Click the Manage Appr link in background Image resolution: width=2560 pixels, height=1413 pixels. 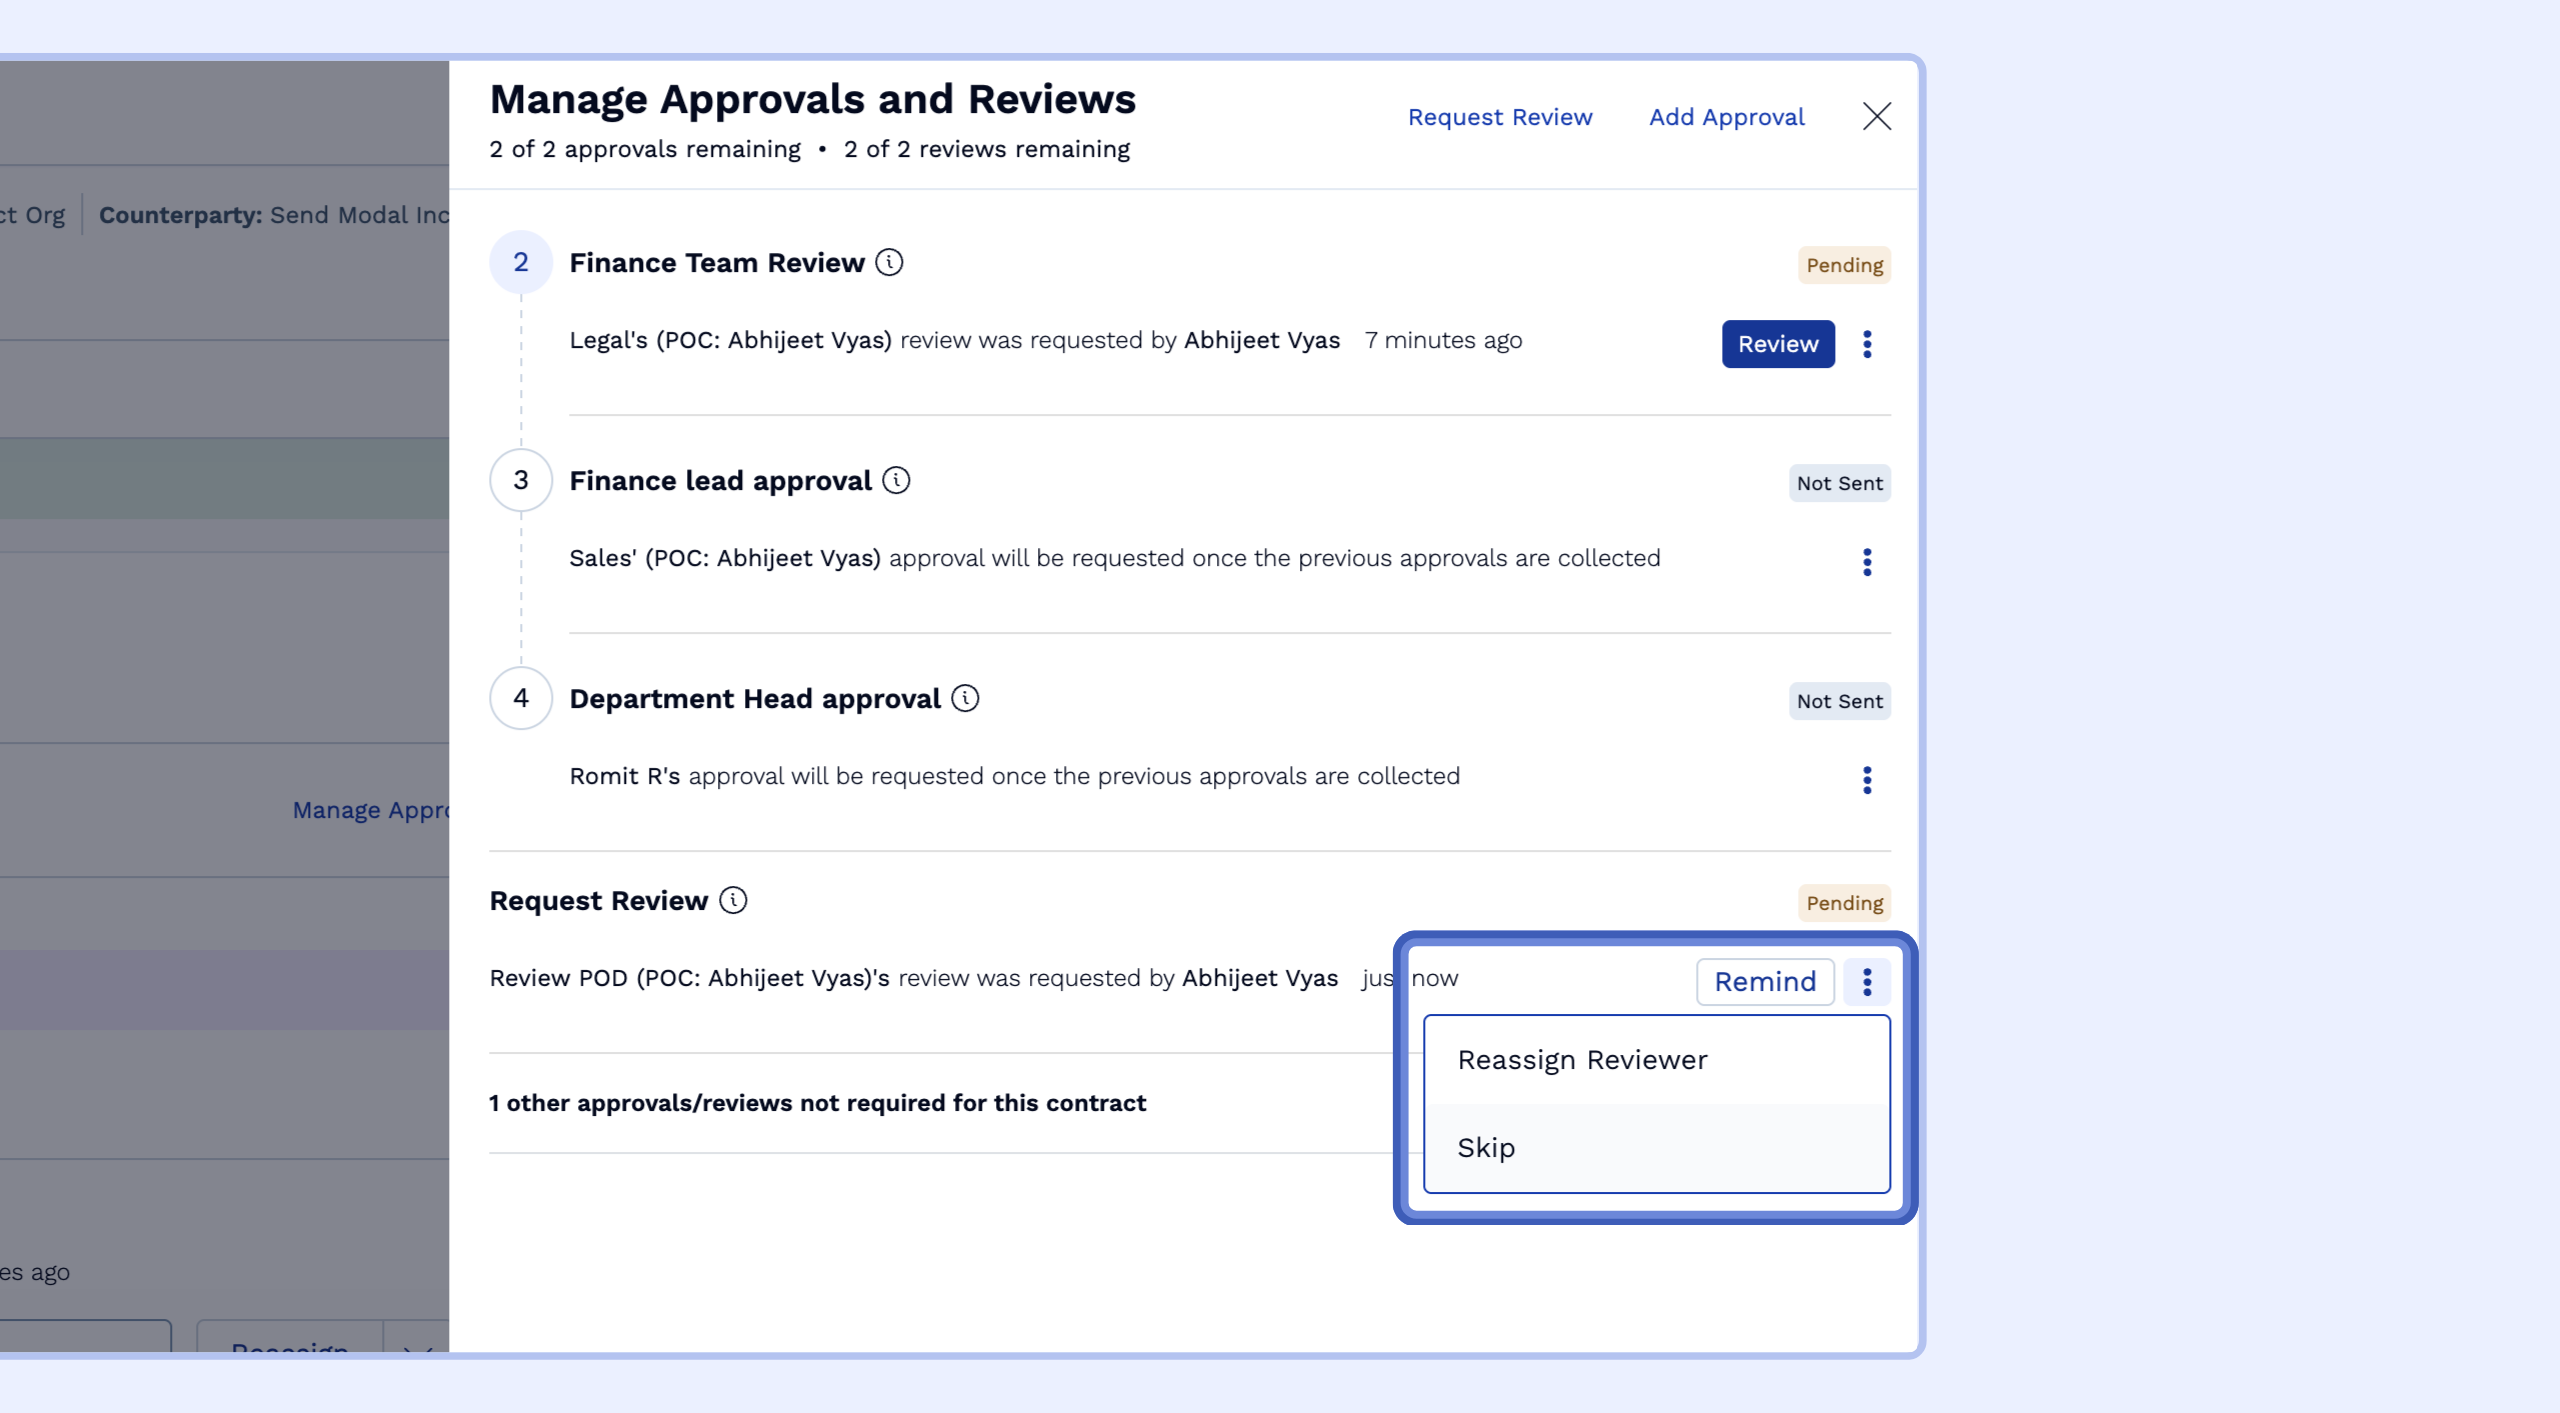click(x=370, y=810)
